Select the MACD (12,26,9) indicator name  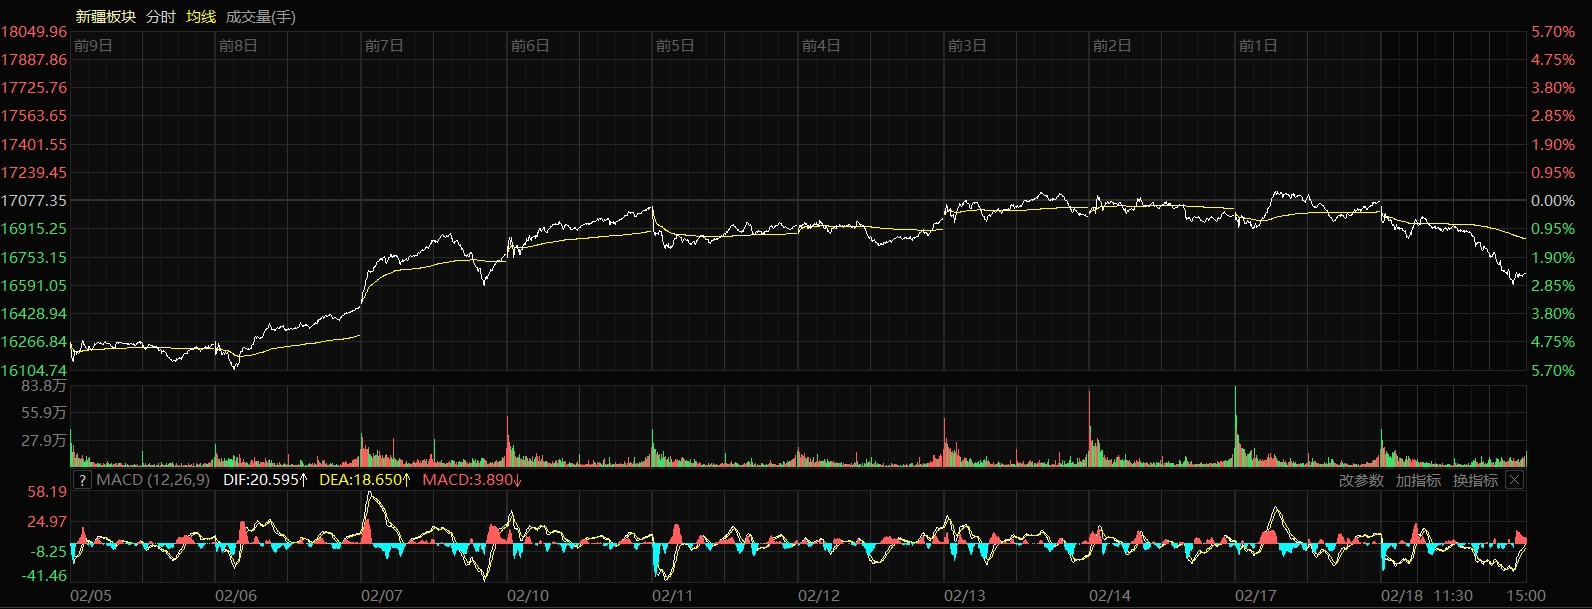click(x=153, y=480)
